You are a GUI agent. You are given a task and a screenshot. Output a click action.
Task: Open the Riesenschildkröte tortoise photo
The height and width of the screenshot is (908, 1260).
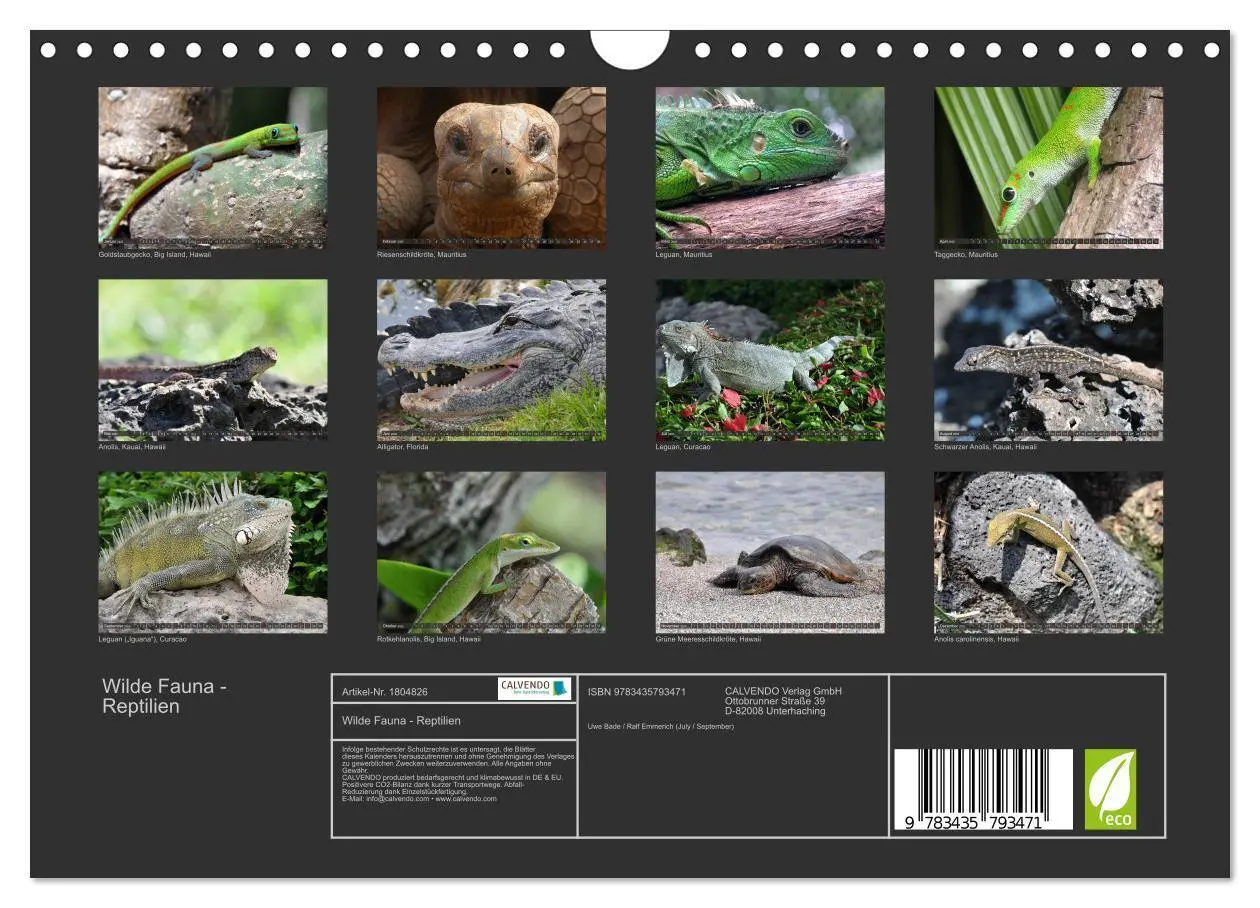[491, 167]
